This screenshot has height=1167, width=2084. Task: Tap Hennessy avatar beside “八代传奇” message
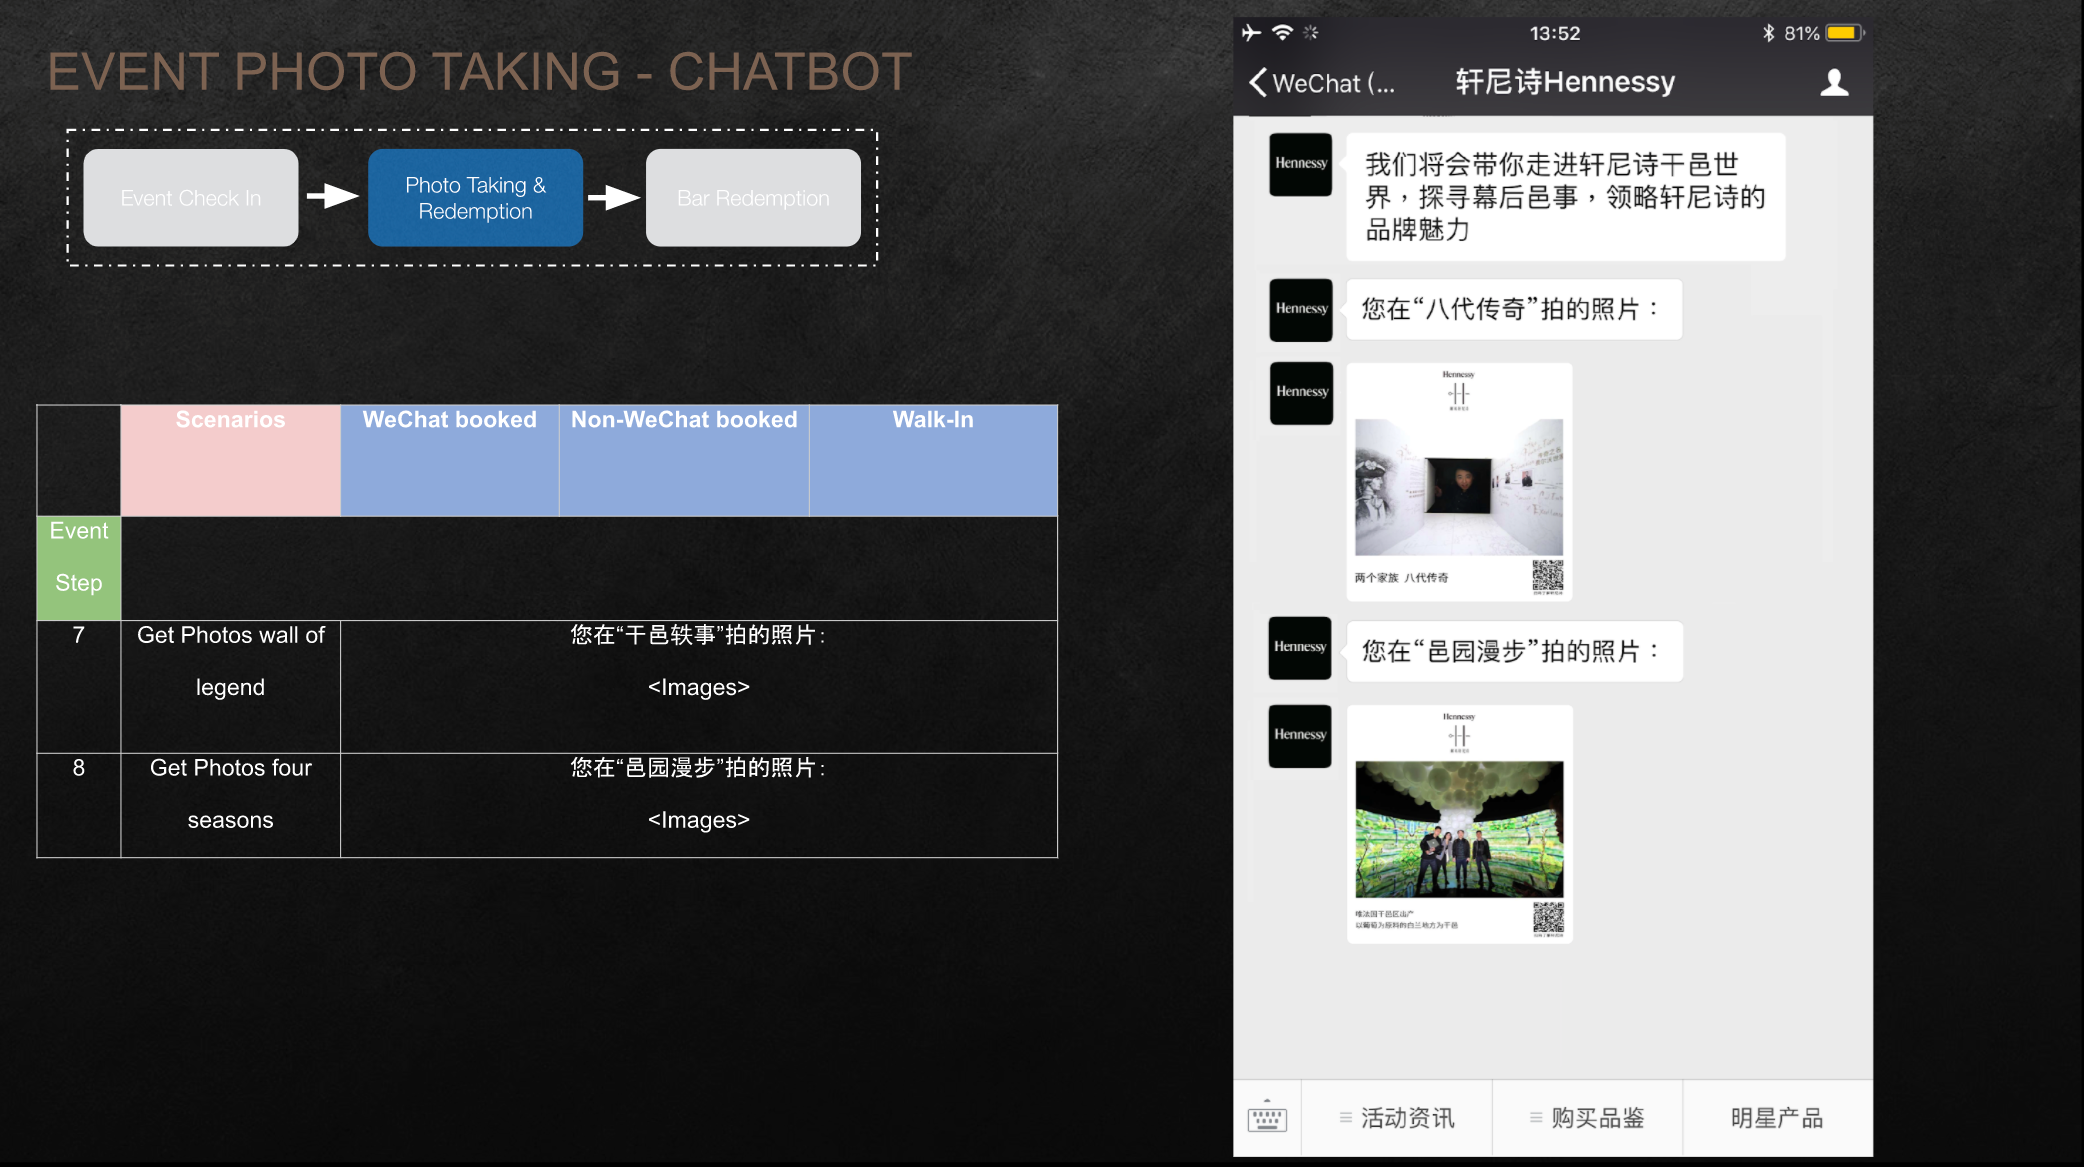point(1301,309)
